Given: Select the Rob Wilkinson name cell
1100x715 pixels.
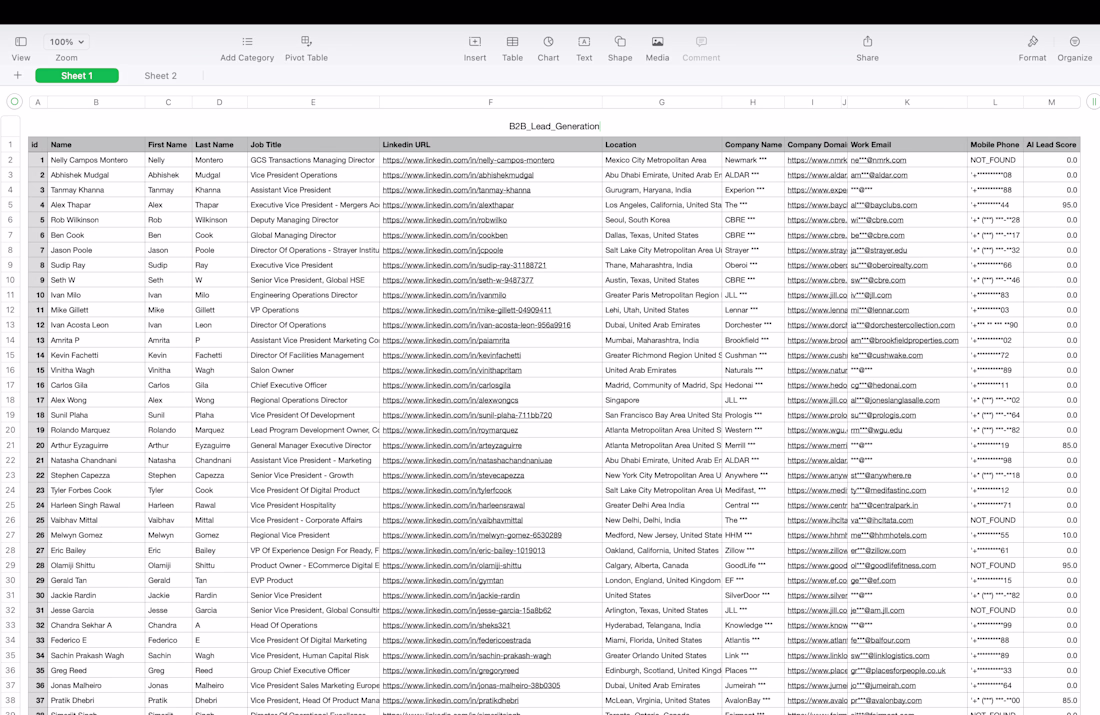Looking at the screenshot, I should click(96, 220).
